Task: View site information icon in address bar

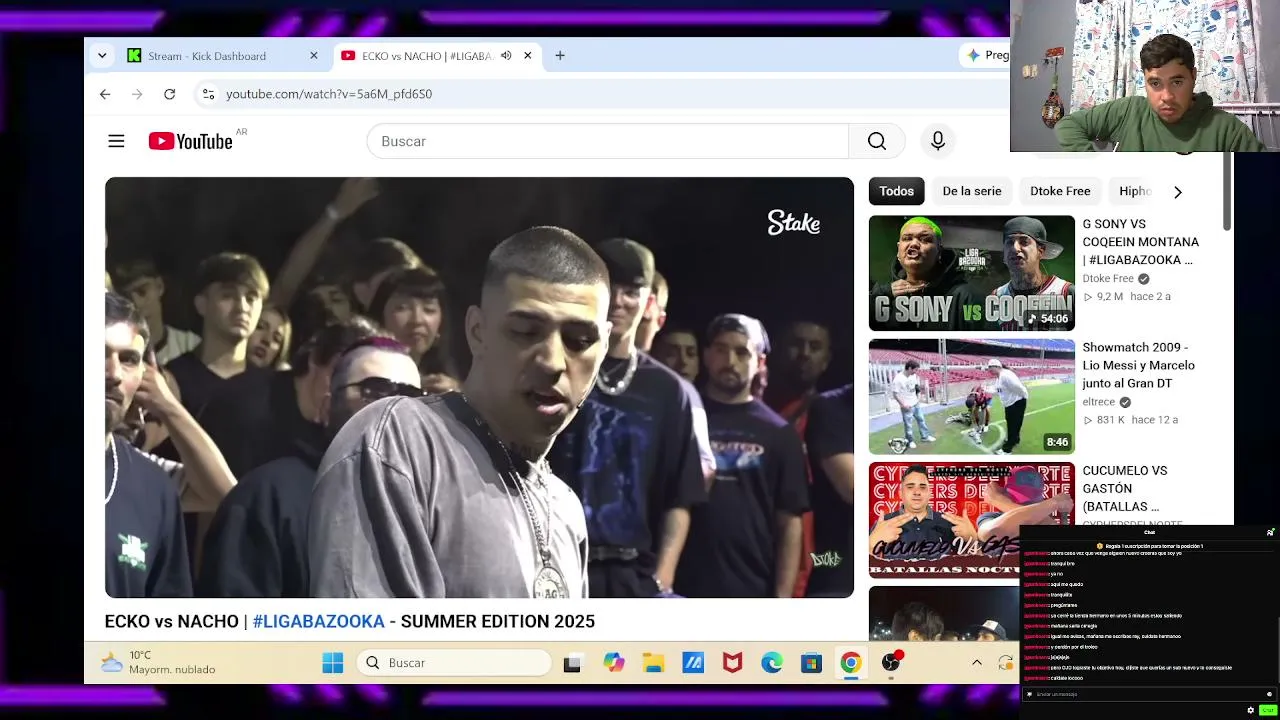Action: click(x=208, y=94)
